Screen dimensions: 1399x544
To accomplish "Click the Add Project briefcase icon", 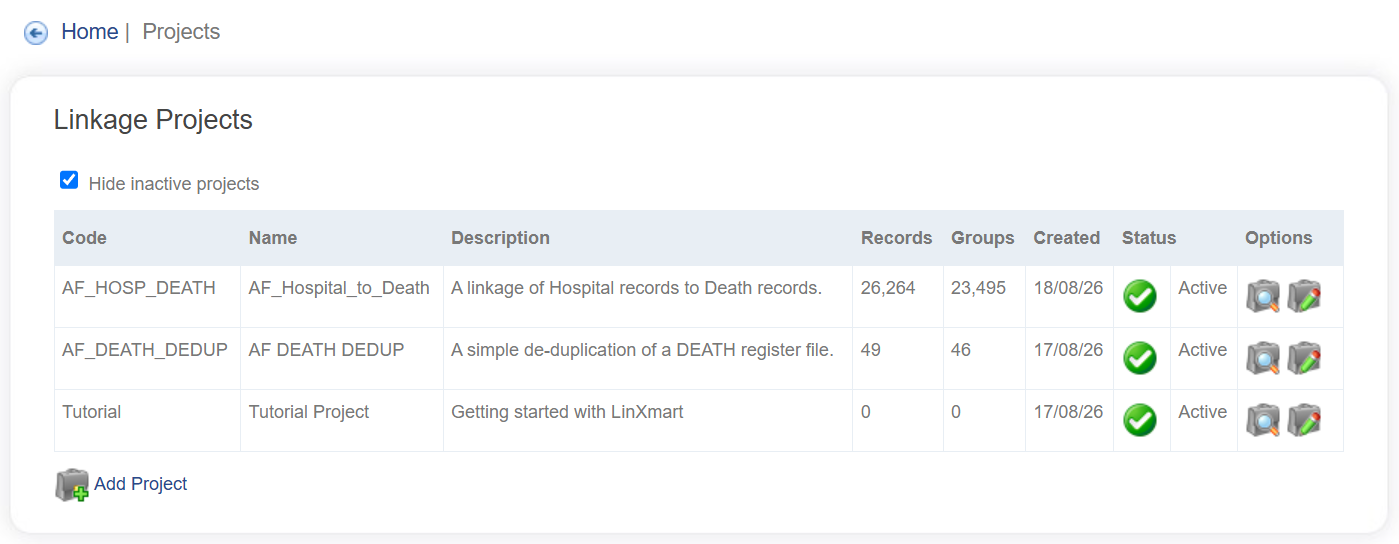I will pyautogui.click(x=72, y=485).
